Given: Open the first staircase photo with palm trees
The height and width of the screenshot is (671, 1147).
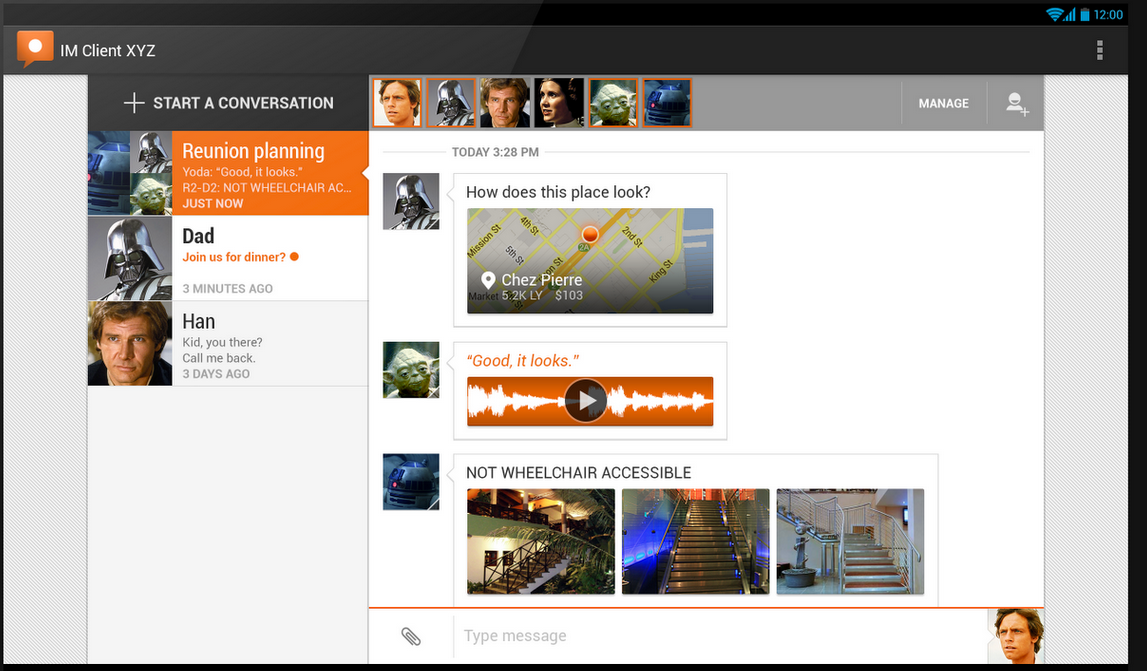Looking at the screenshot, I should tap(541, 541).
